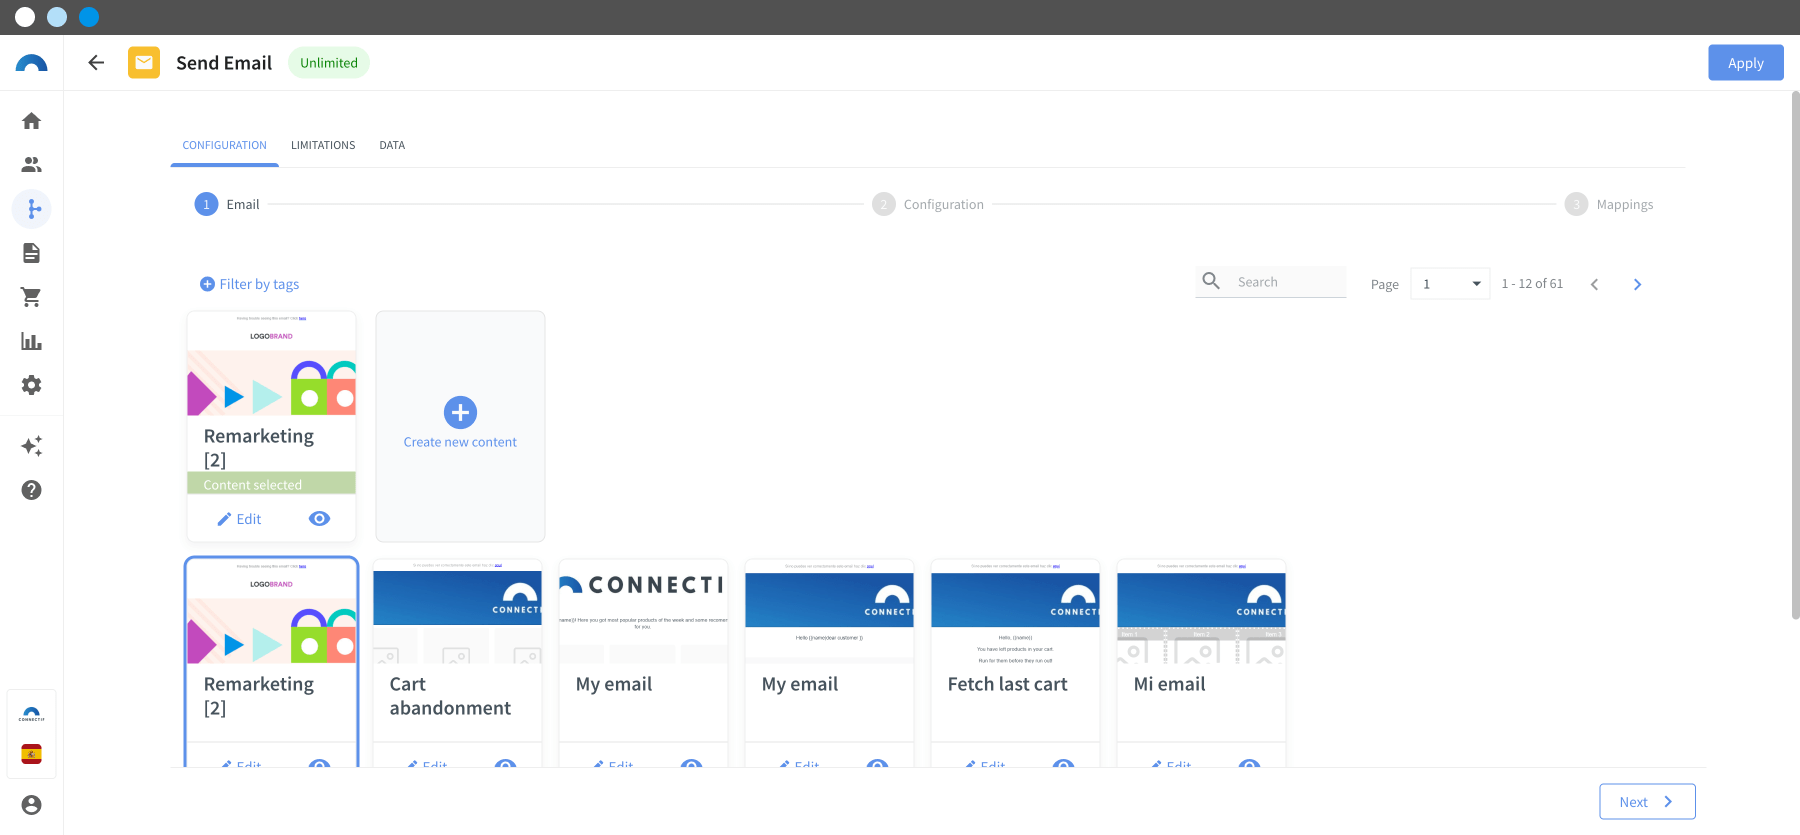Go to the previous page of results
The image size is (1800, 835).
(x=1594, y=284)
